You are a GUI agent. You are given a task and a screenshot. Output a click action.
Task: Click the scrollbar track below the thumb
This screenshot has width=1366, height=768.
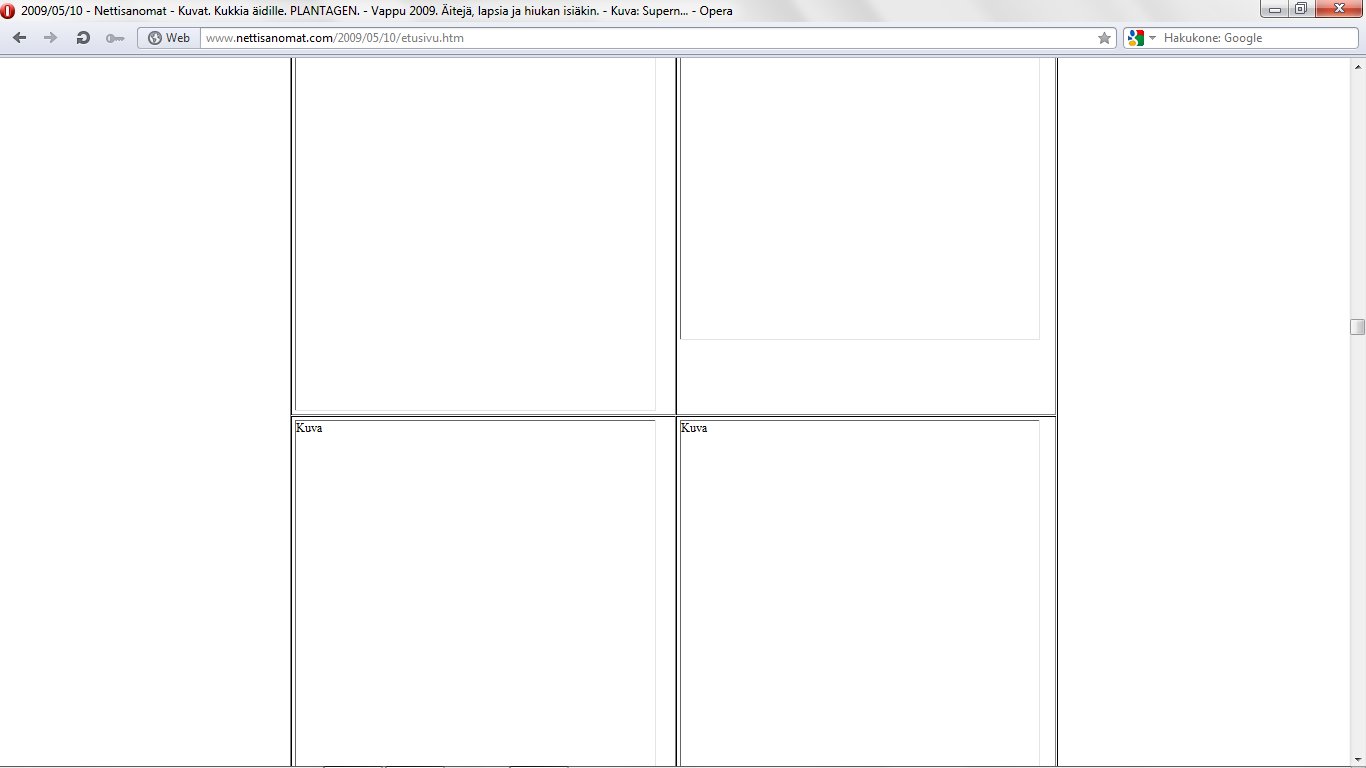click(1357, 550)
